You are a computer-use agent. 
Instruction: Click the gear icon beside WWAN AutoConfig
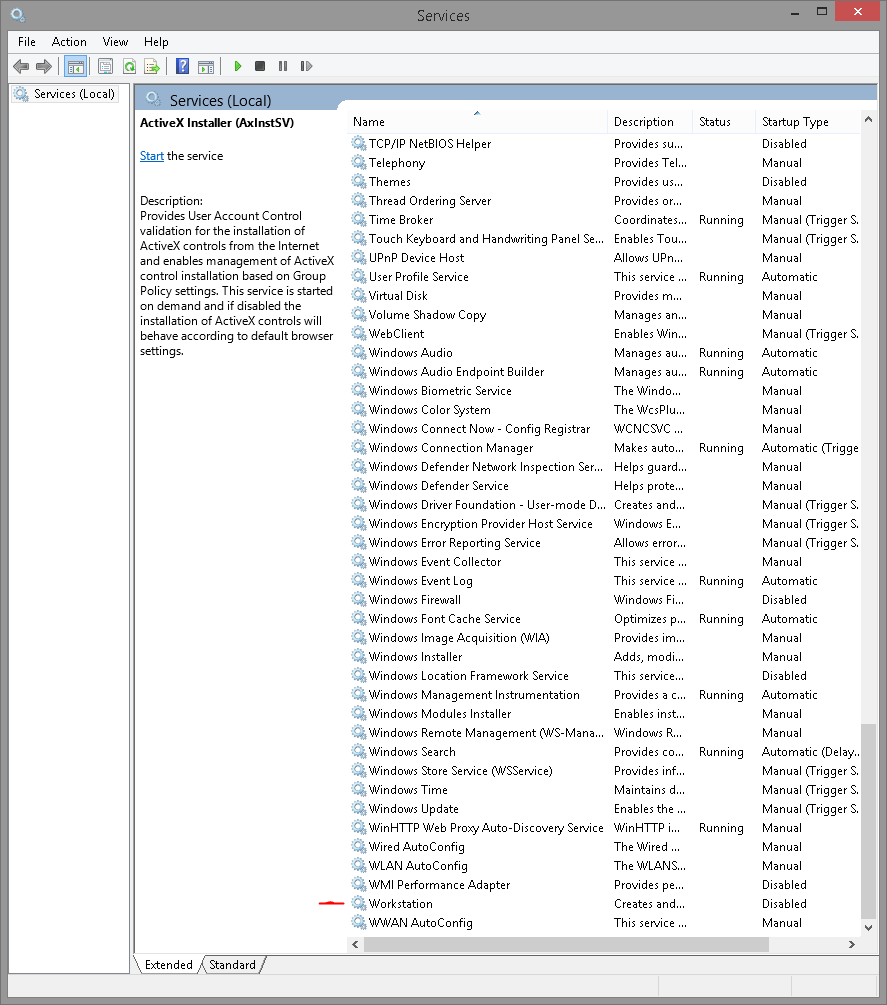(359, 922)
